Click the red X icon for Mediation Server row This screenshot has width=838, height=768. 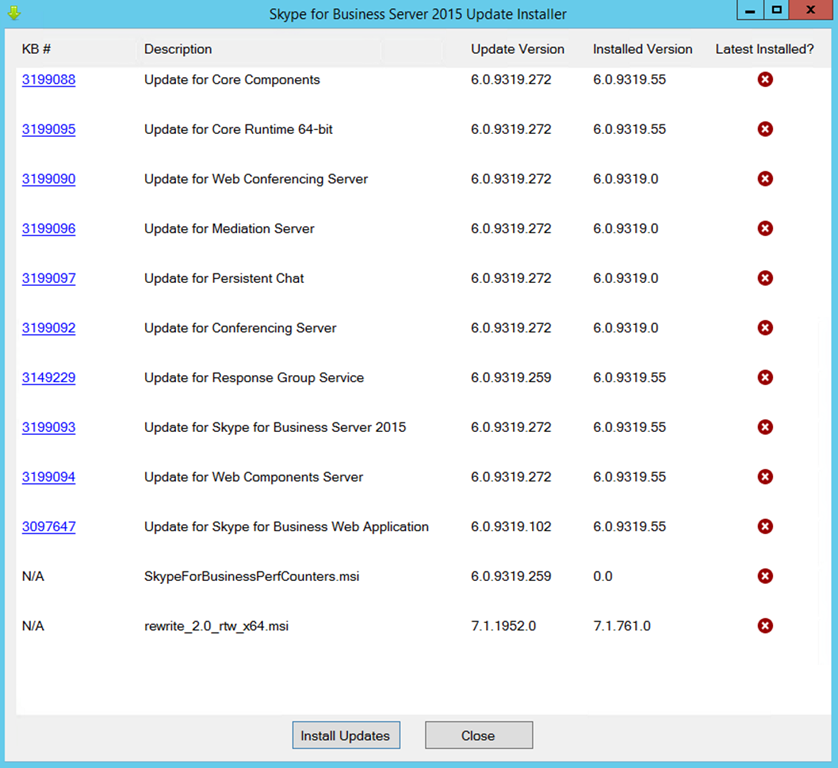pos(765,229)
